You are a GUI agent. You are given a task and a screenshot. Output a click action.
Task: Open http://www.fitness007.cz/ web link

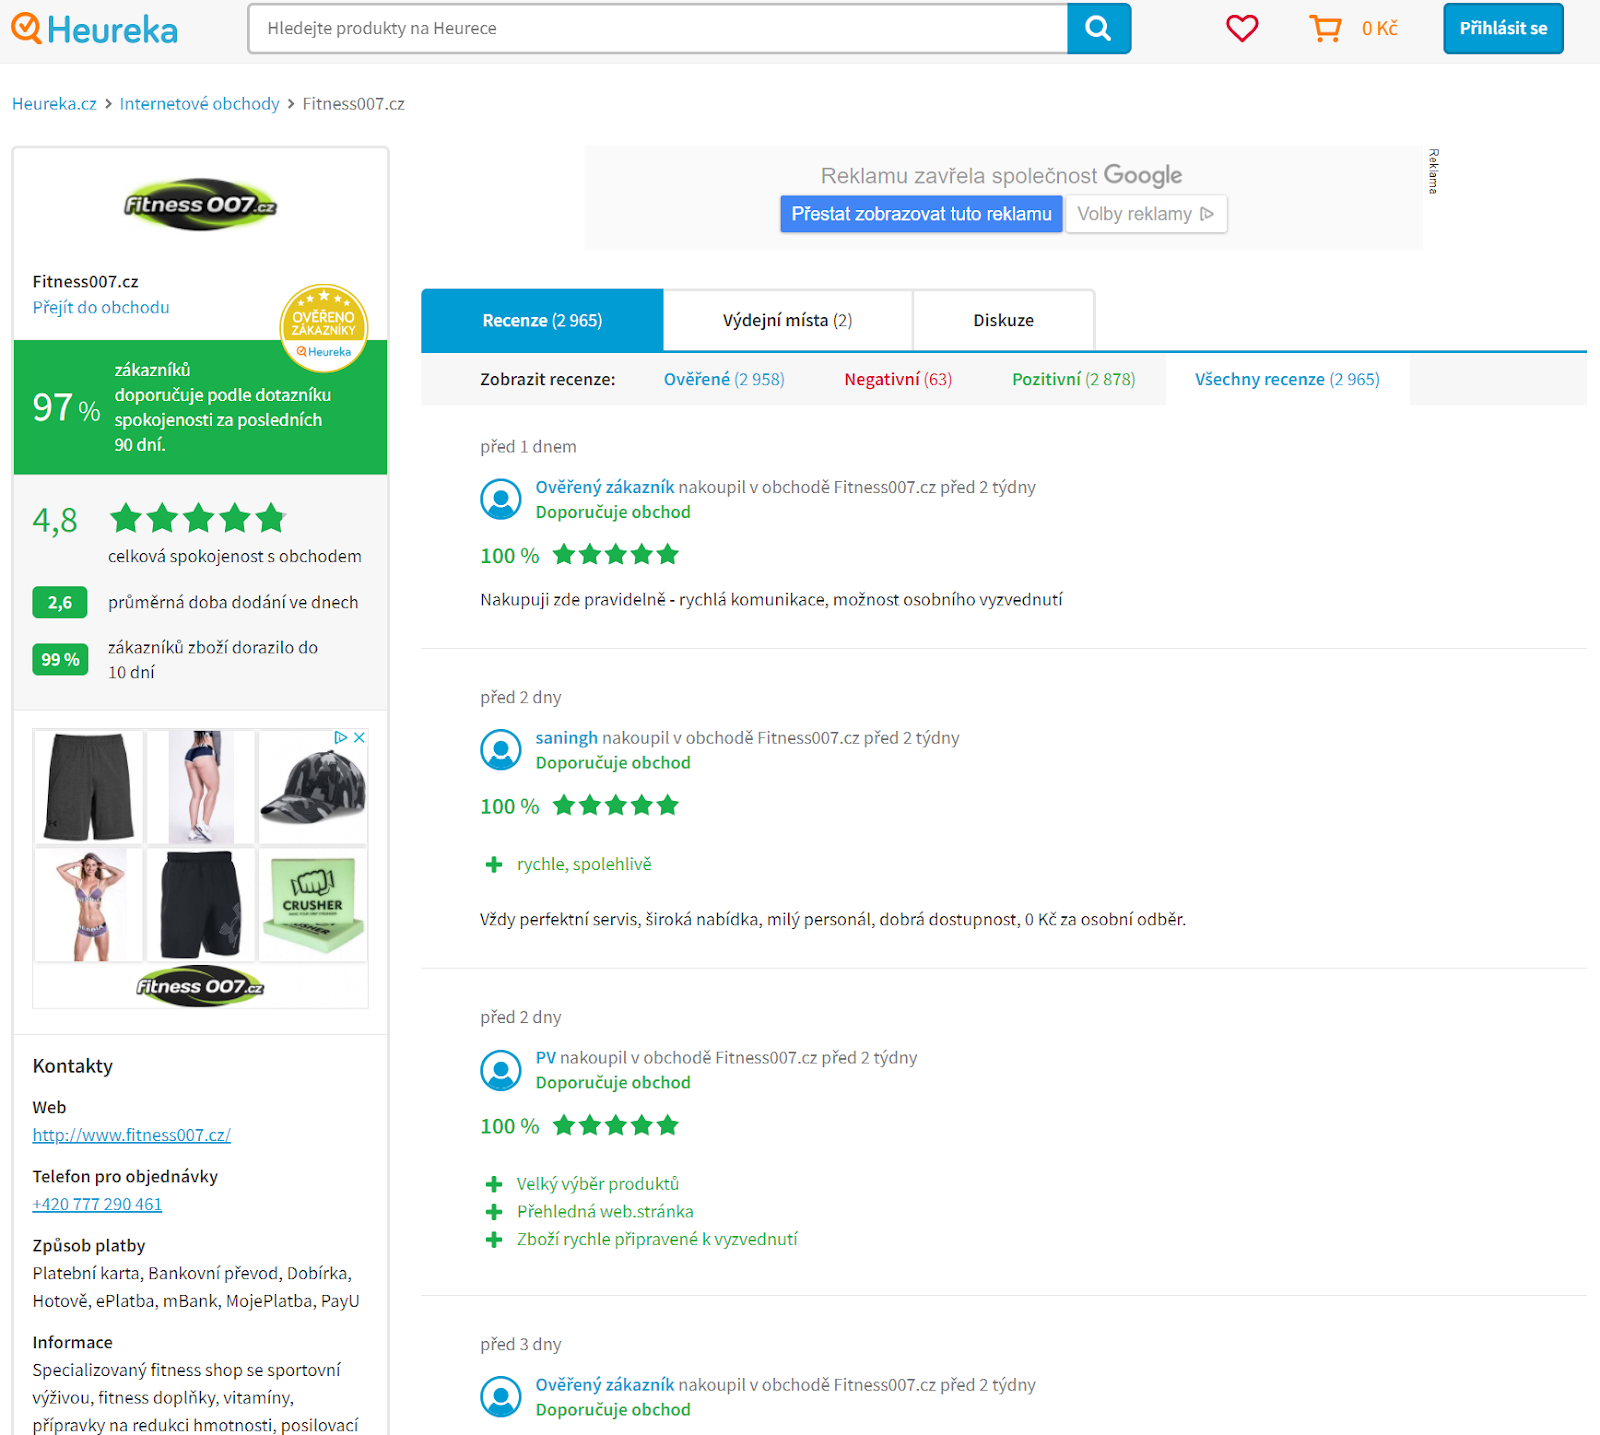(x=131, y=1135)
